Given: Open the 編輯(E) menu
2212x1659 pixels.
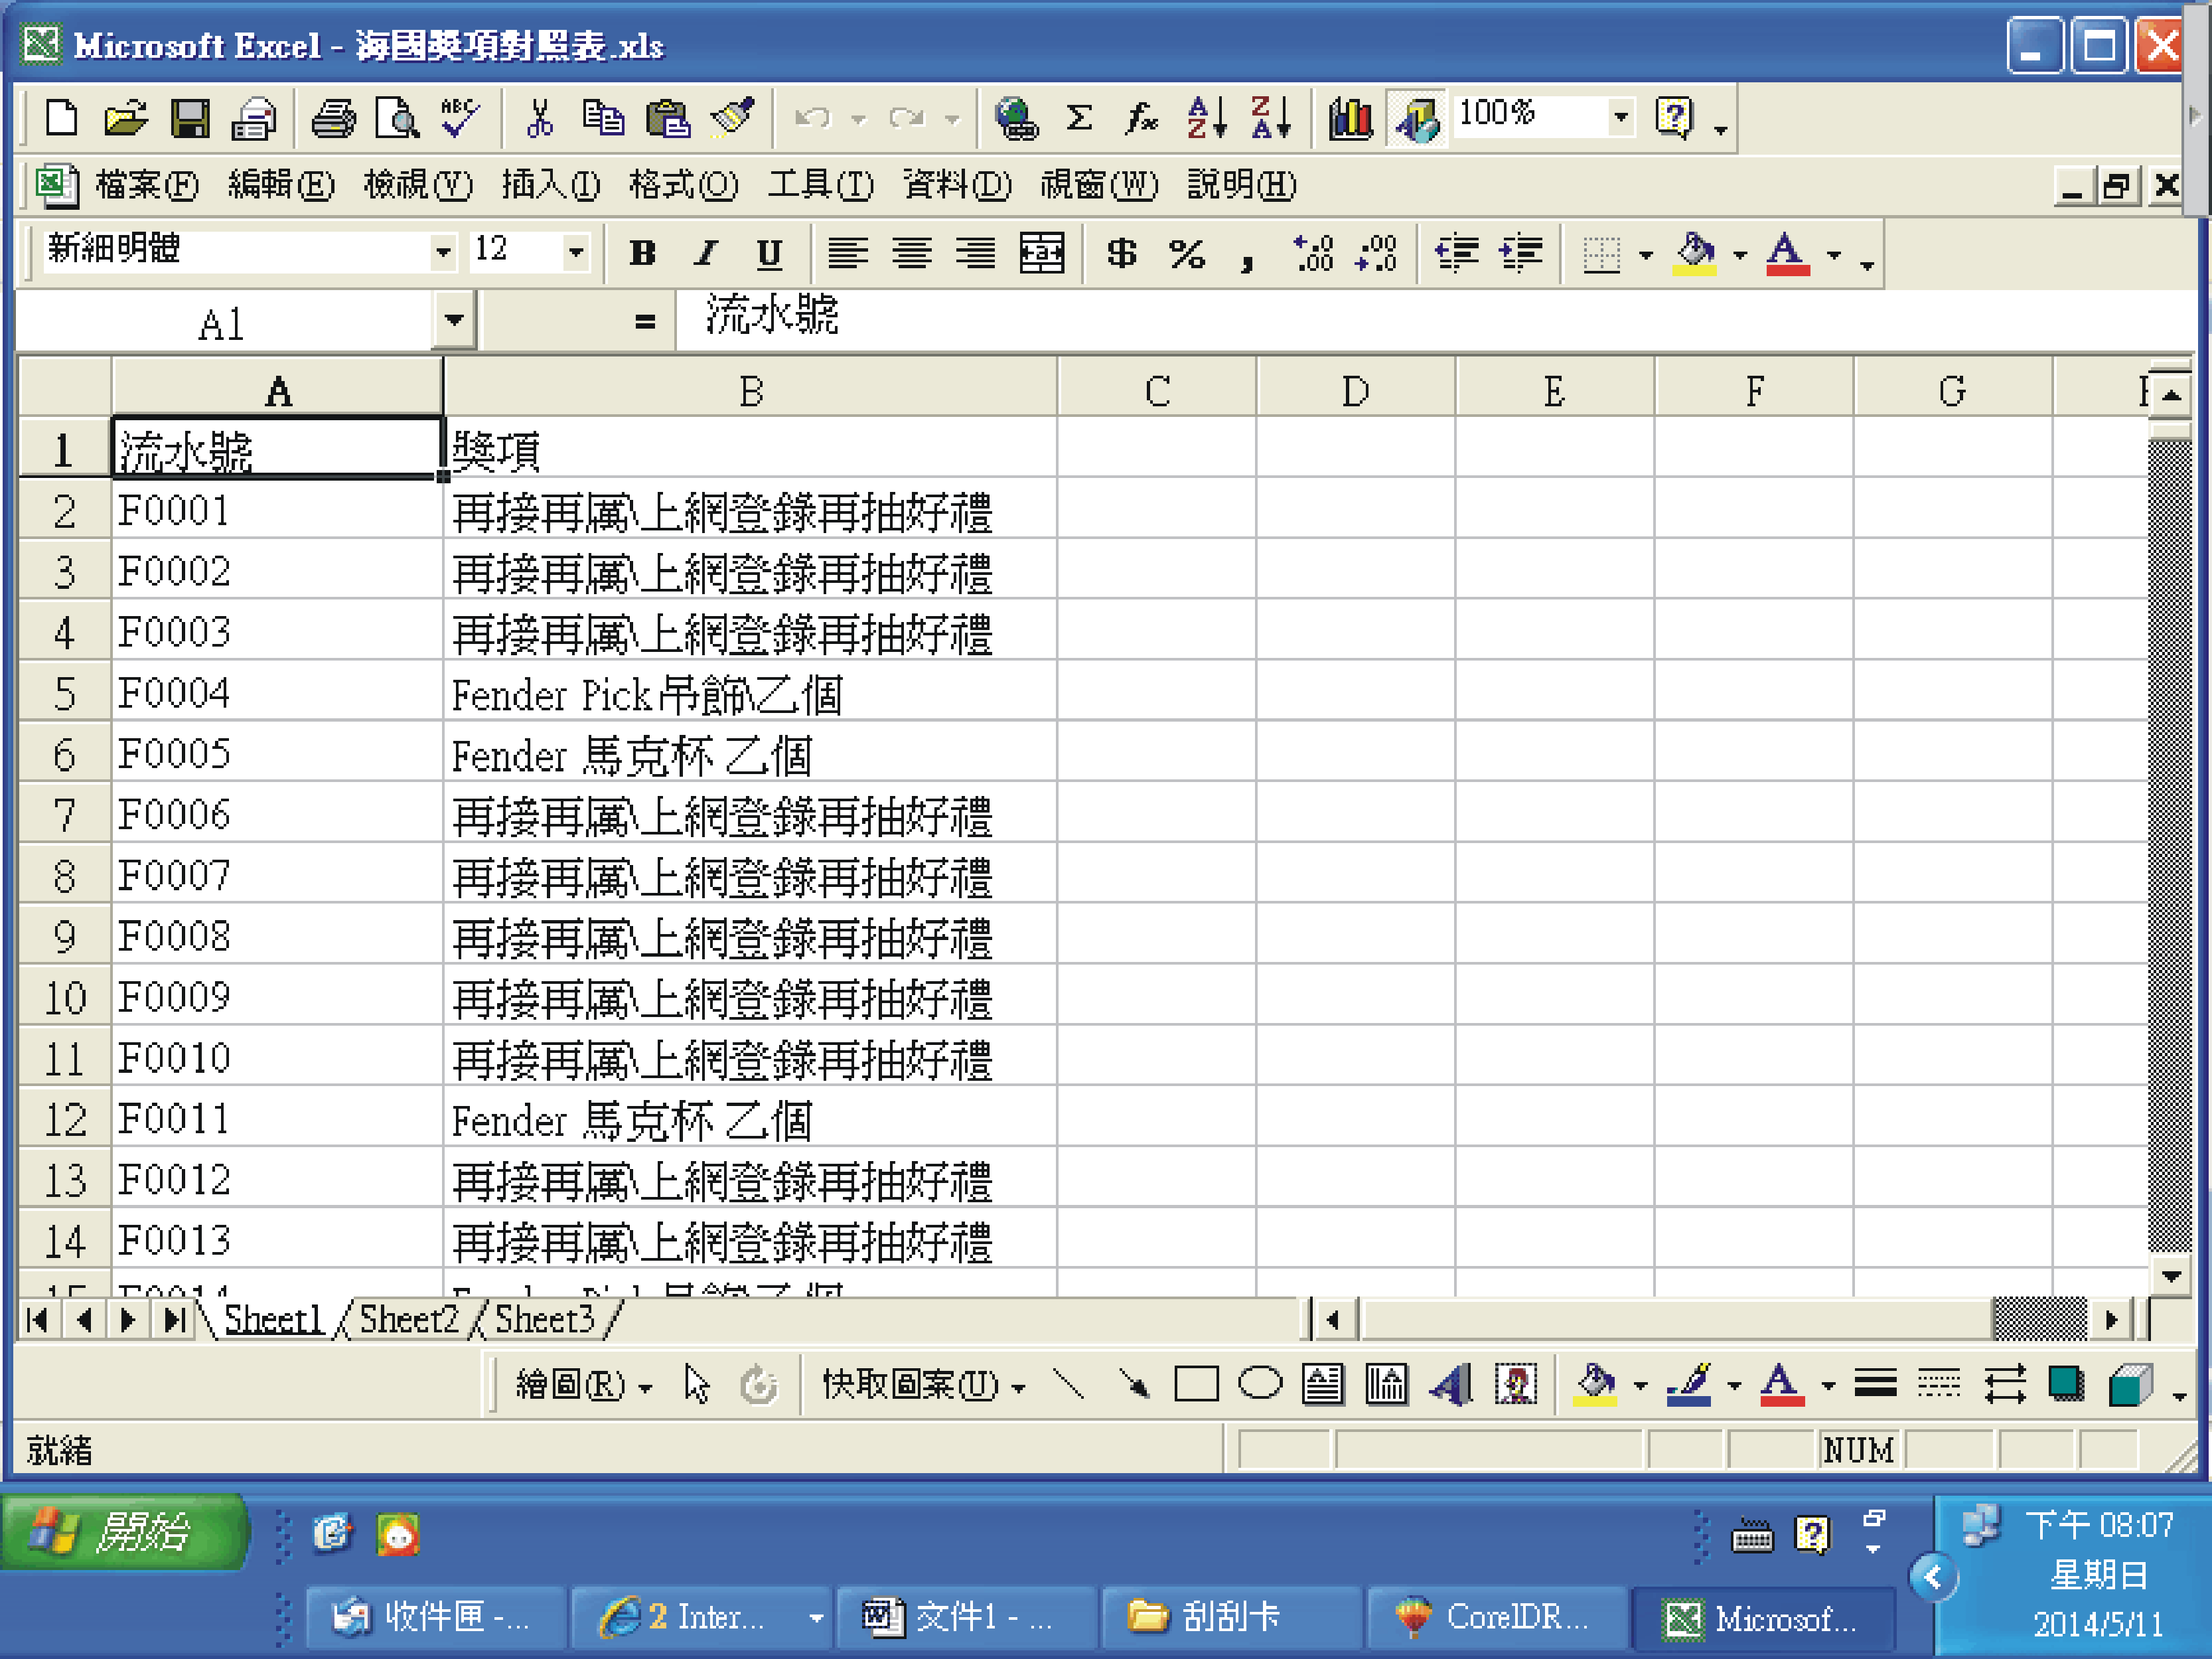Looking at the screenshot, I should [282, 185].
